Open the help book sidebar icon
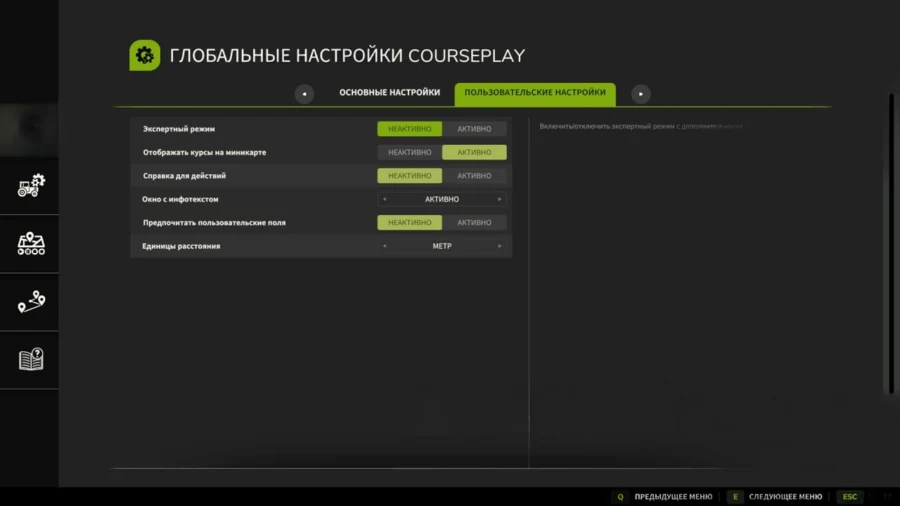Viewport: 900px width, 506px height. [x=31, y=360]
